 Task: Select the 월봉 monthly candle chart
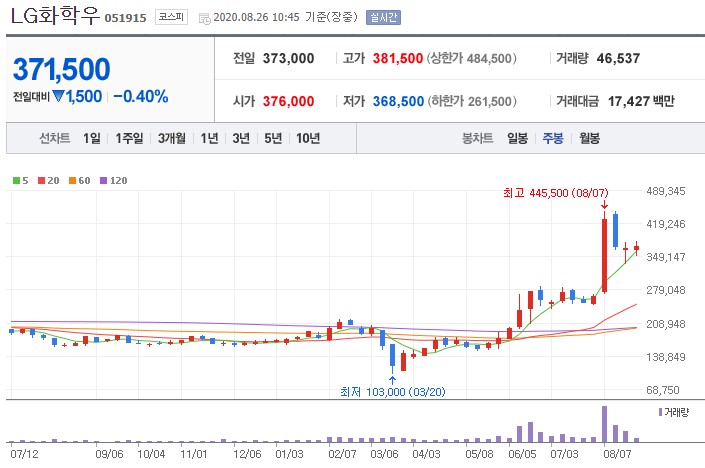pyautogui.click(x=589, y=138)
